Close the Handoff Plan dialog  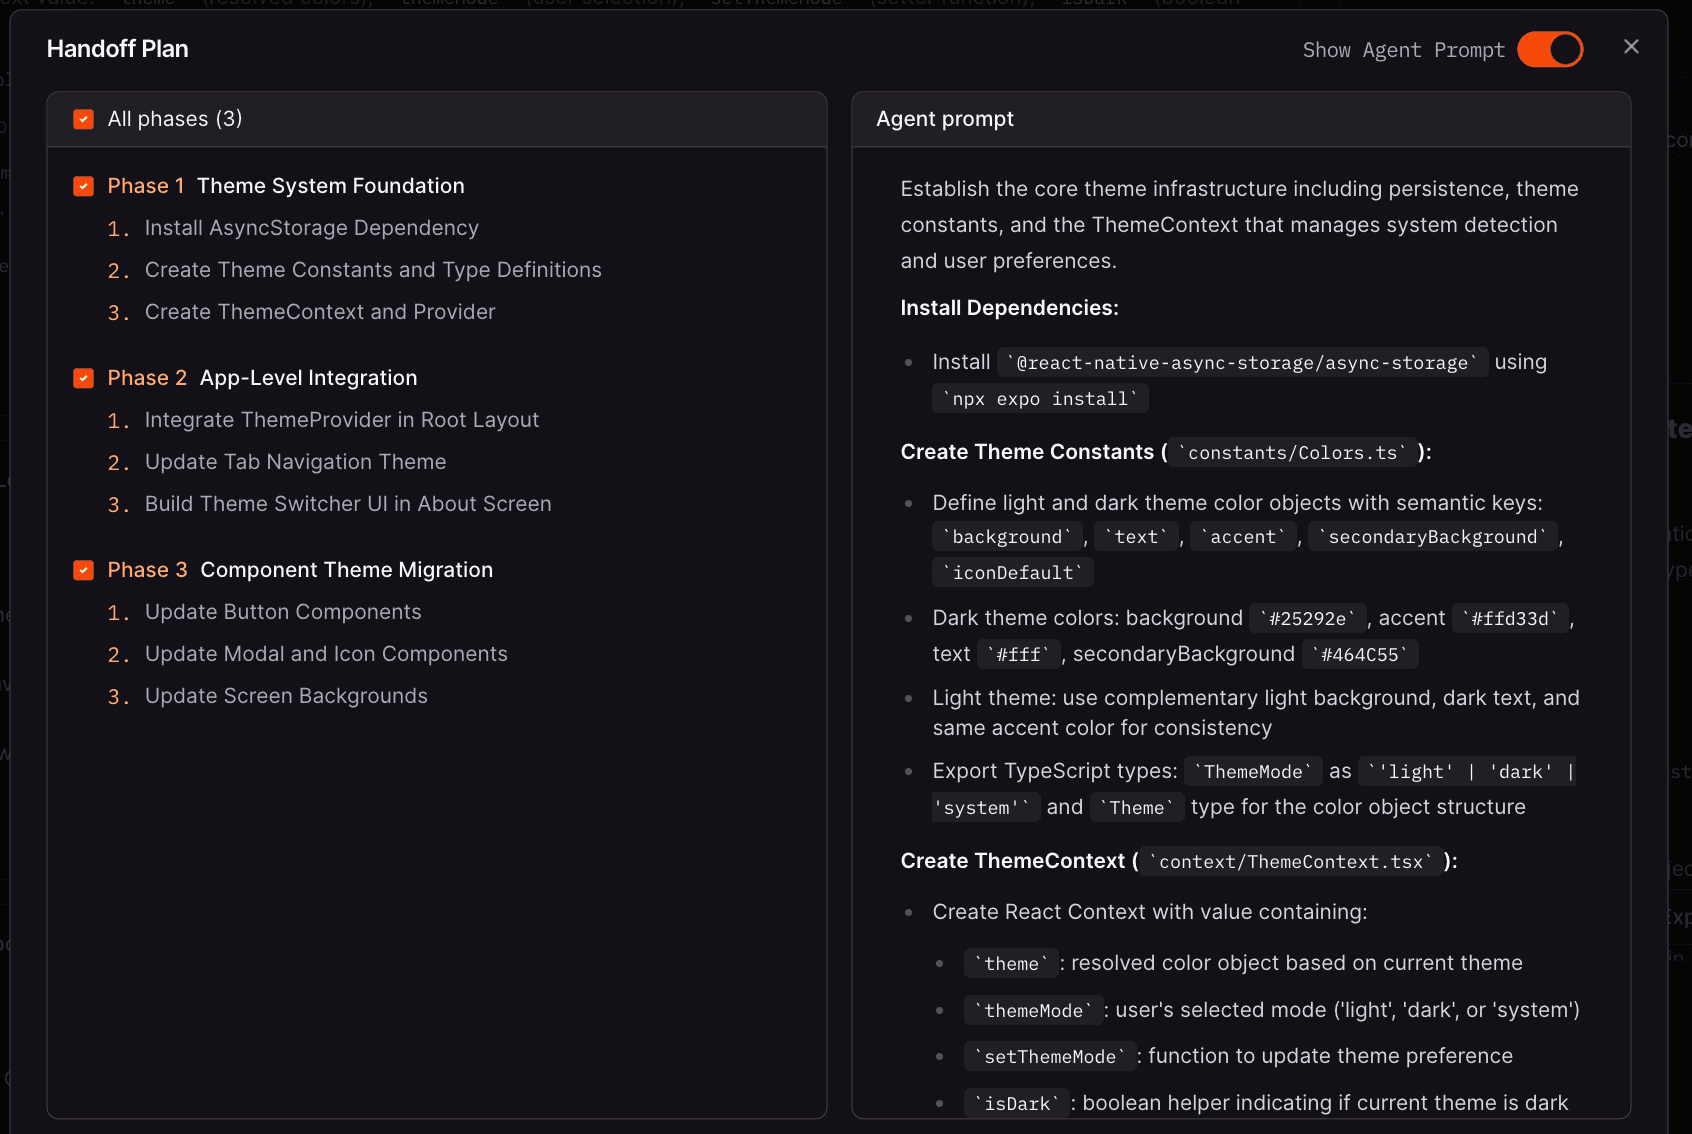[x=1631, y=47]
